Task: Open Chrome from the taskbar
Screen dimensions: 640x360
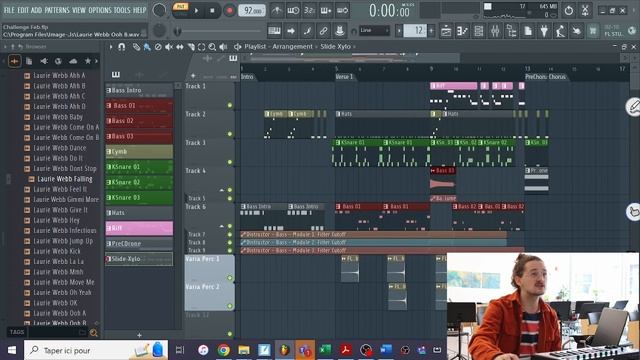Action: [223, 350]
